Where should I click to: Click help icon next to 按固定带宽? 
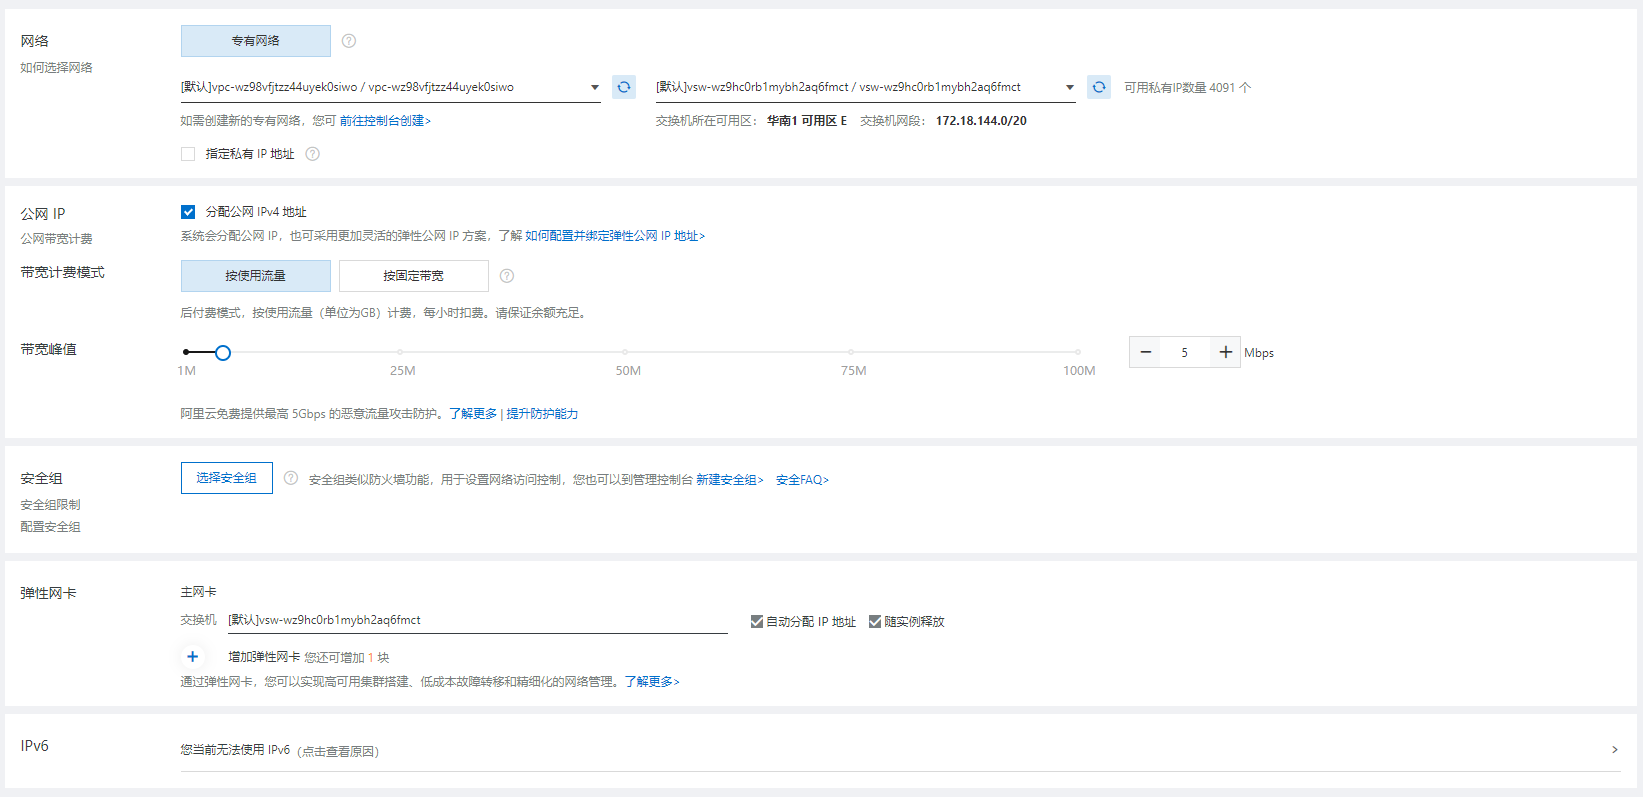click(507, 276)
